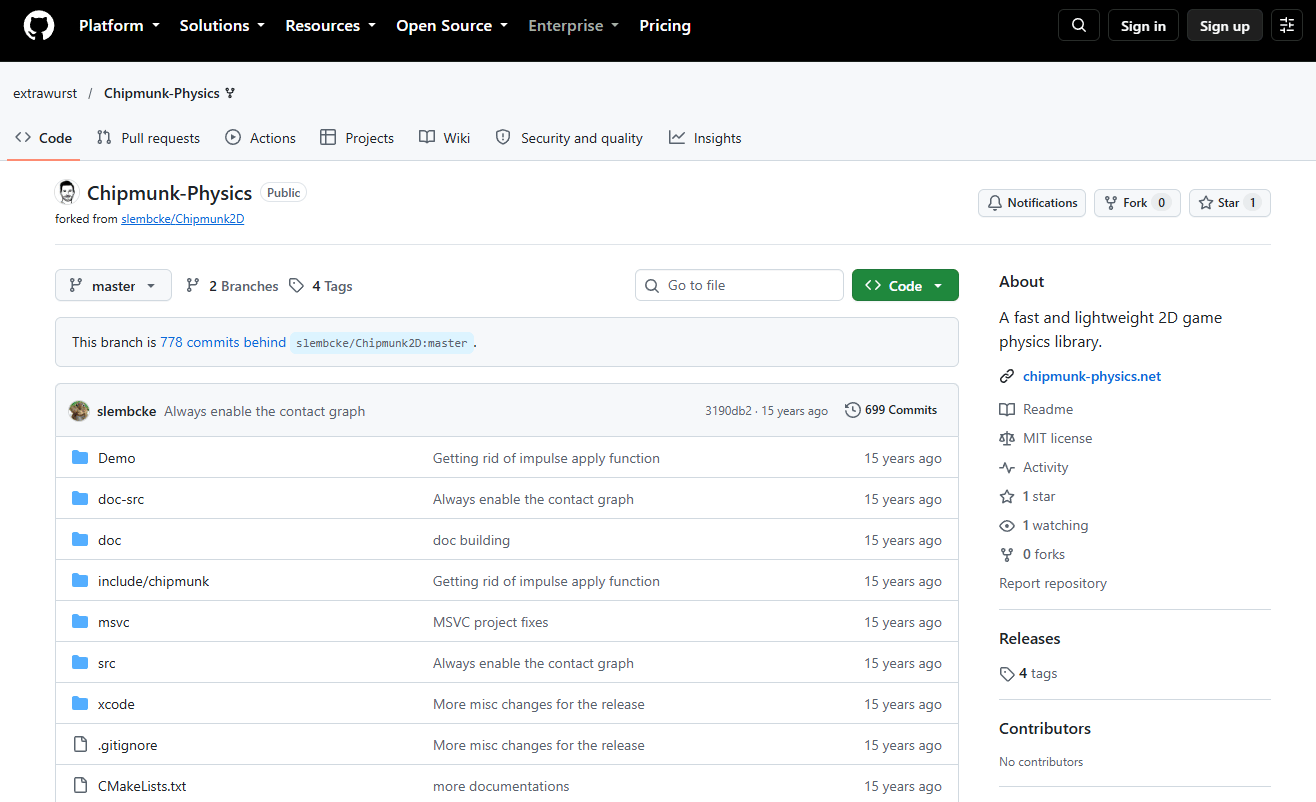Switch to the Pull requests tab
Image resolution: width=1316 pixels, height=802 pixels.
(x=148, y=138)
